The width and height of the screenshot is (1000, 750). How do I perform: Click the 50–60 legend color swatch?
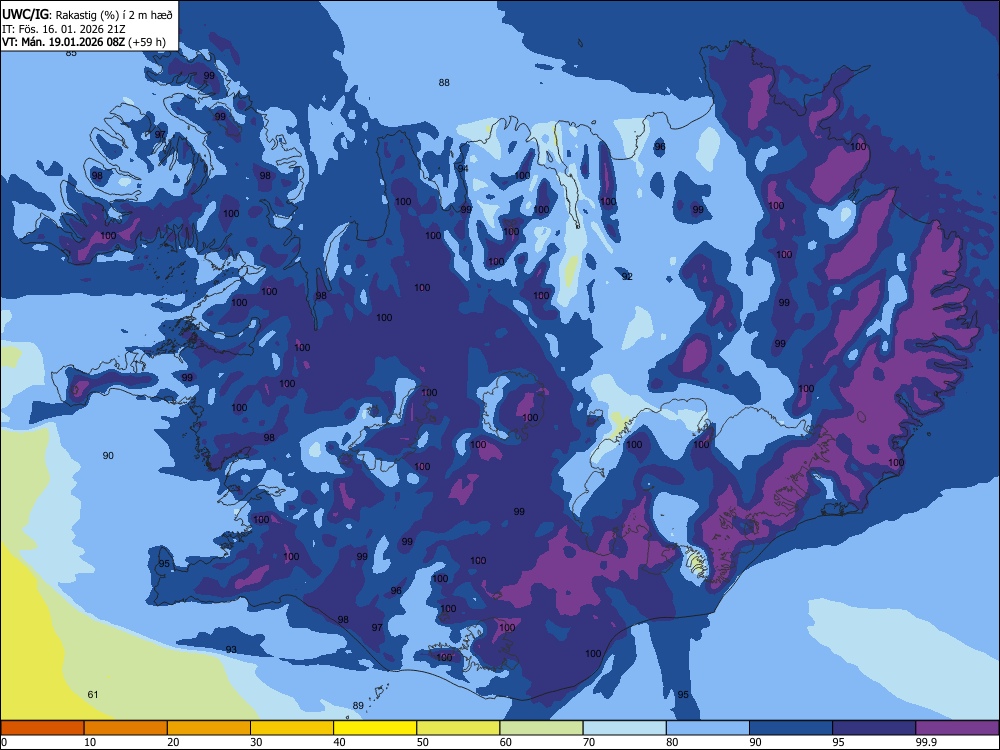(x=458, y=728)
